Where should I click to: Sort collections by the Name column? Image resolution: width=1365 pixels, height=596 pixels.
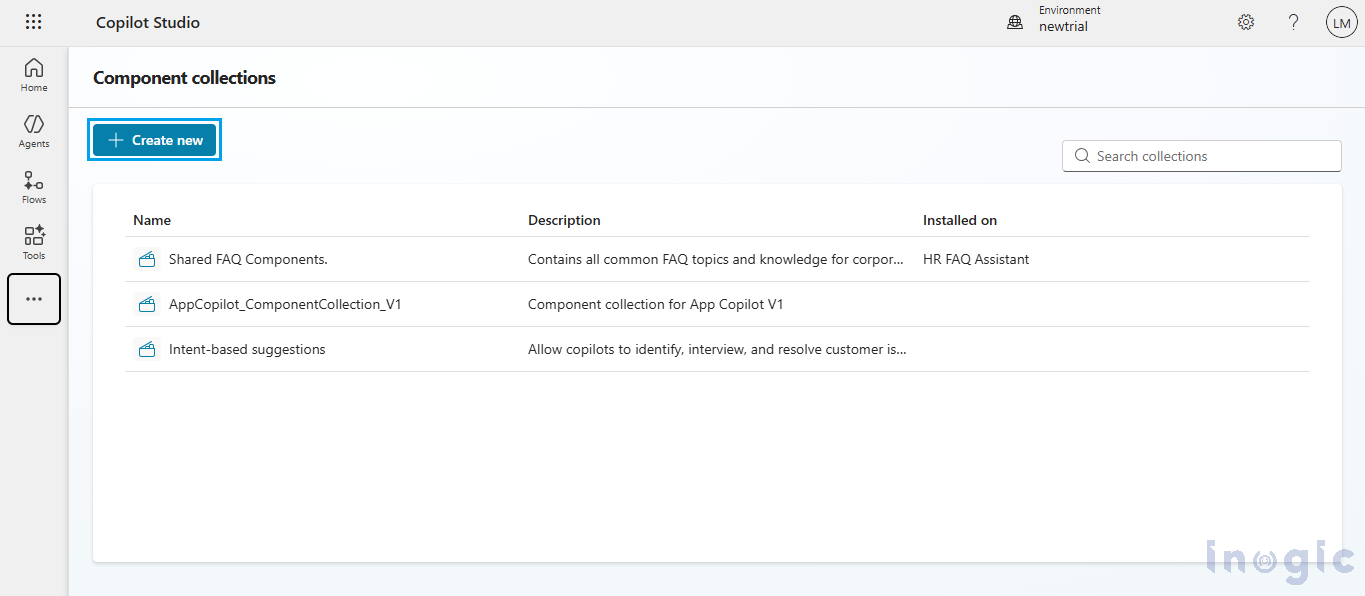click(x=151, y=219)
